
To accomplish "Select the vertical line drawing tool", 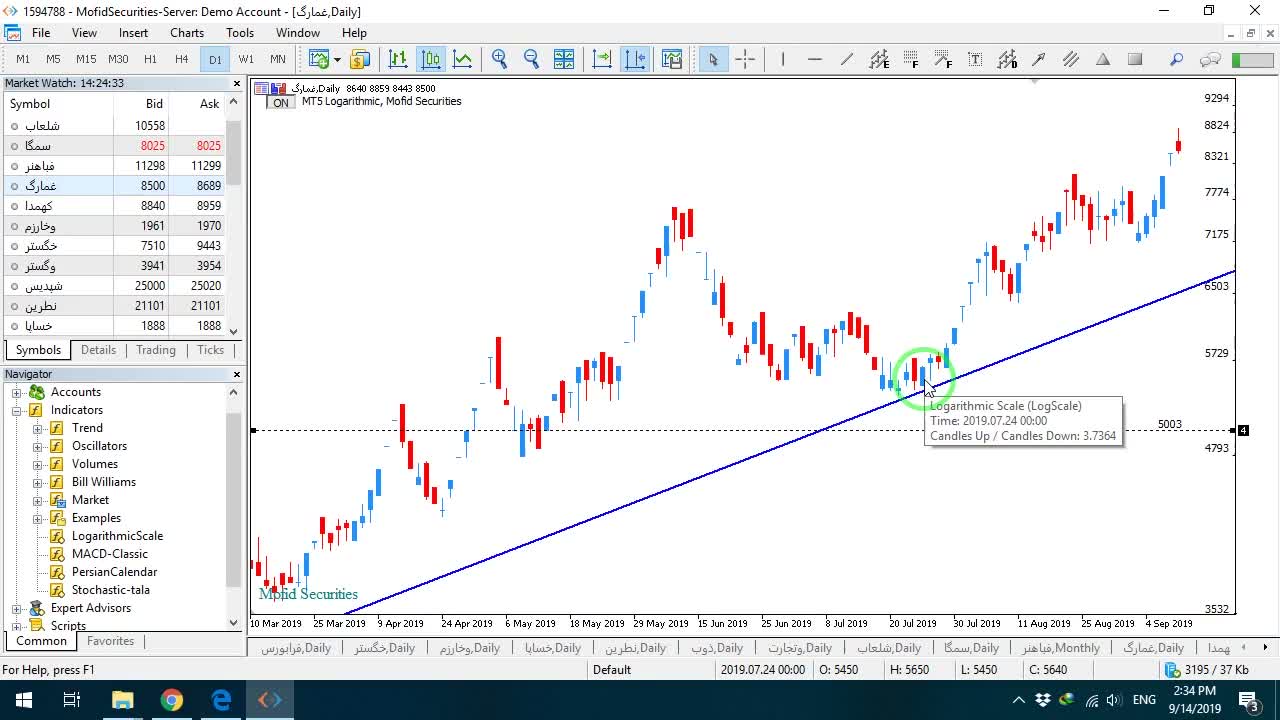I will tap(783, 59).
